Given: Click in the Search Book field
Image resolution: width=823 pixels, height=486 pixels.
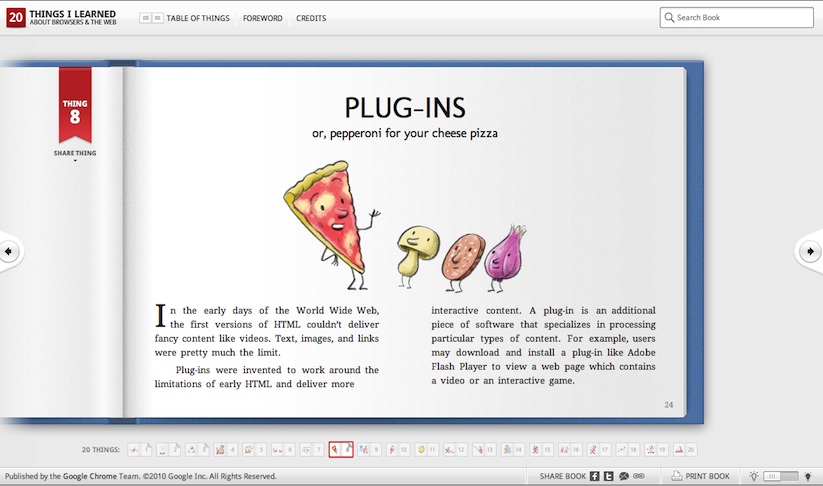Looking at the screenshot, I should tap(742, 18).
